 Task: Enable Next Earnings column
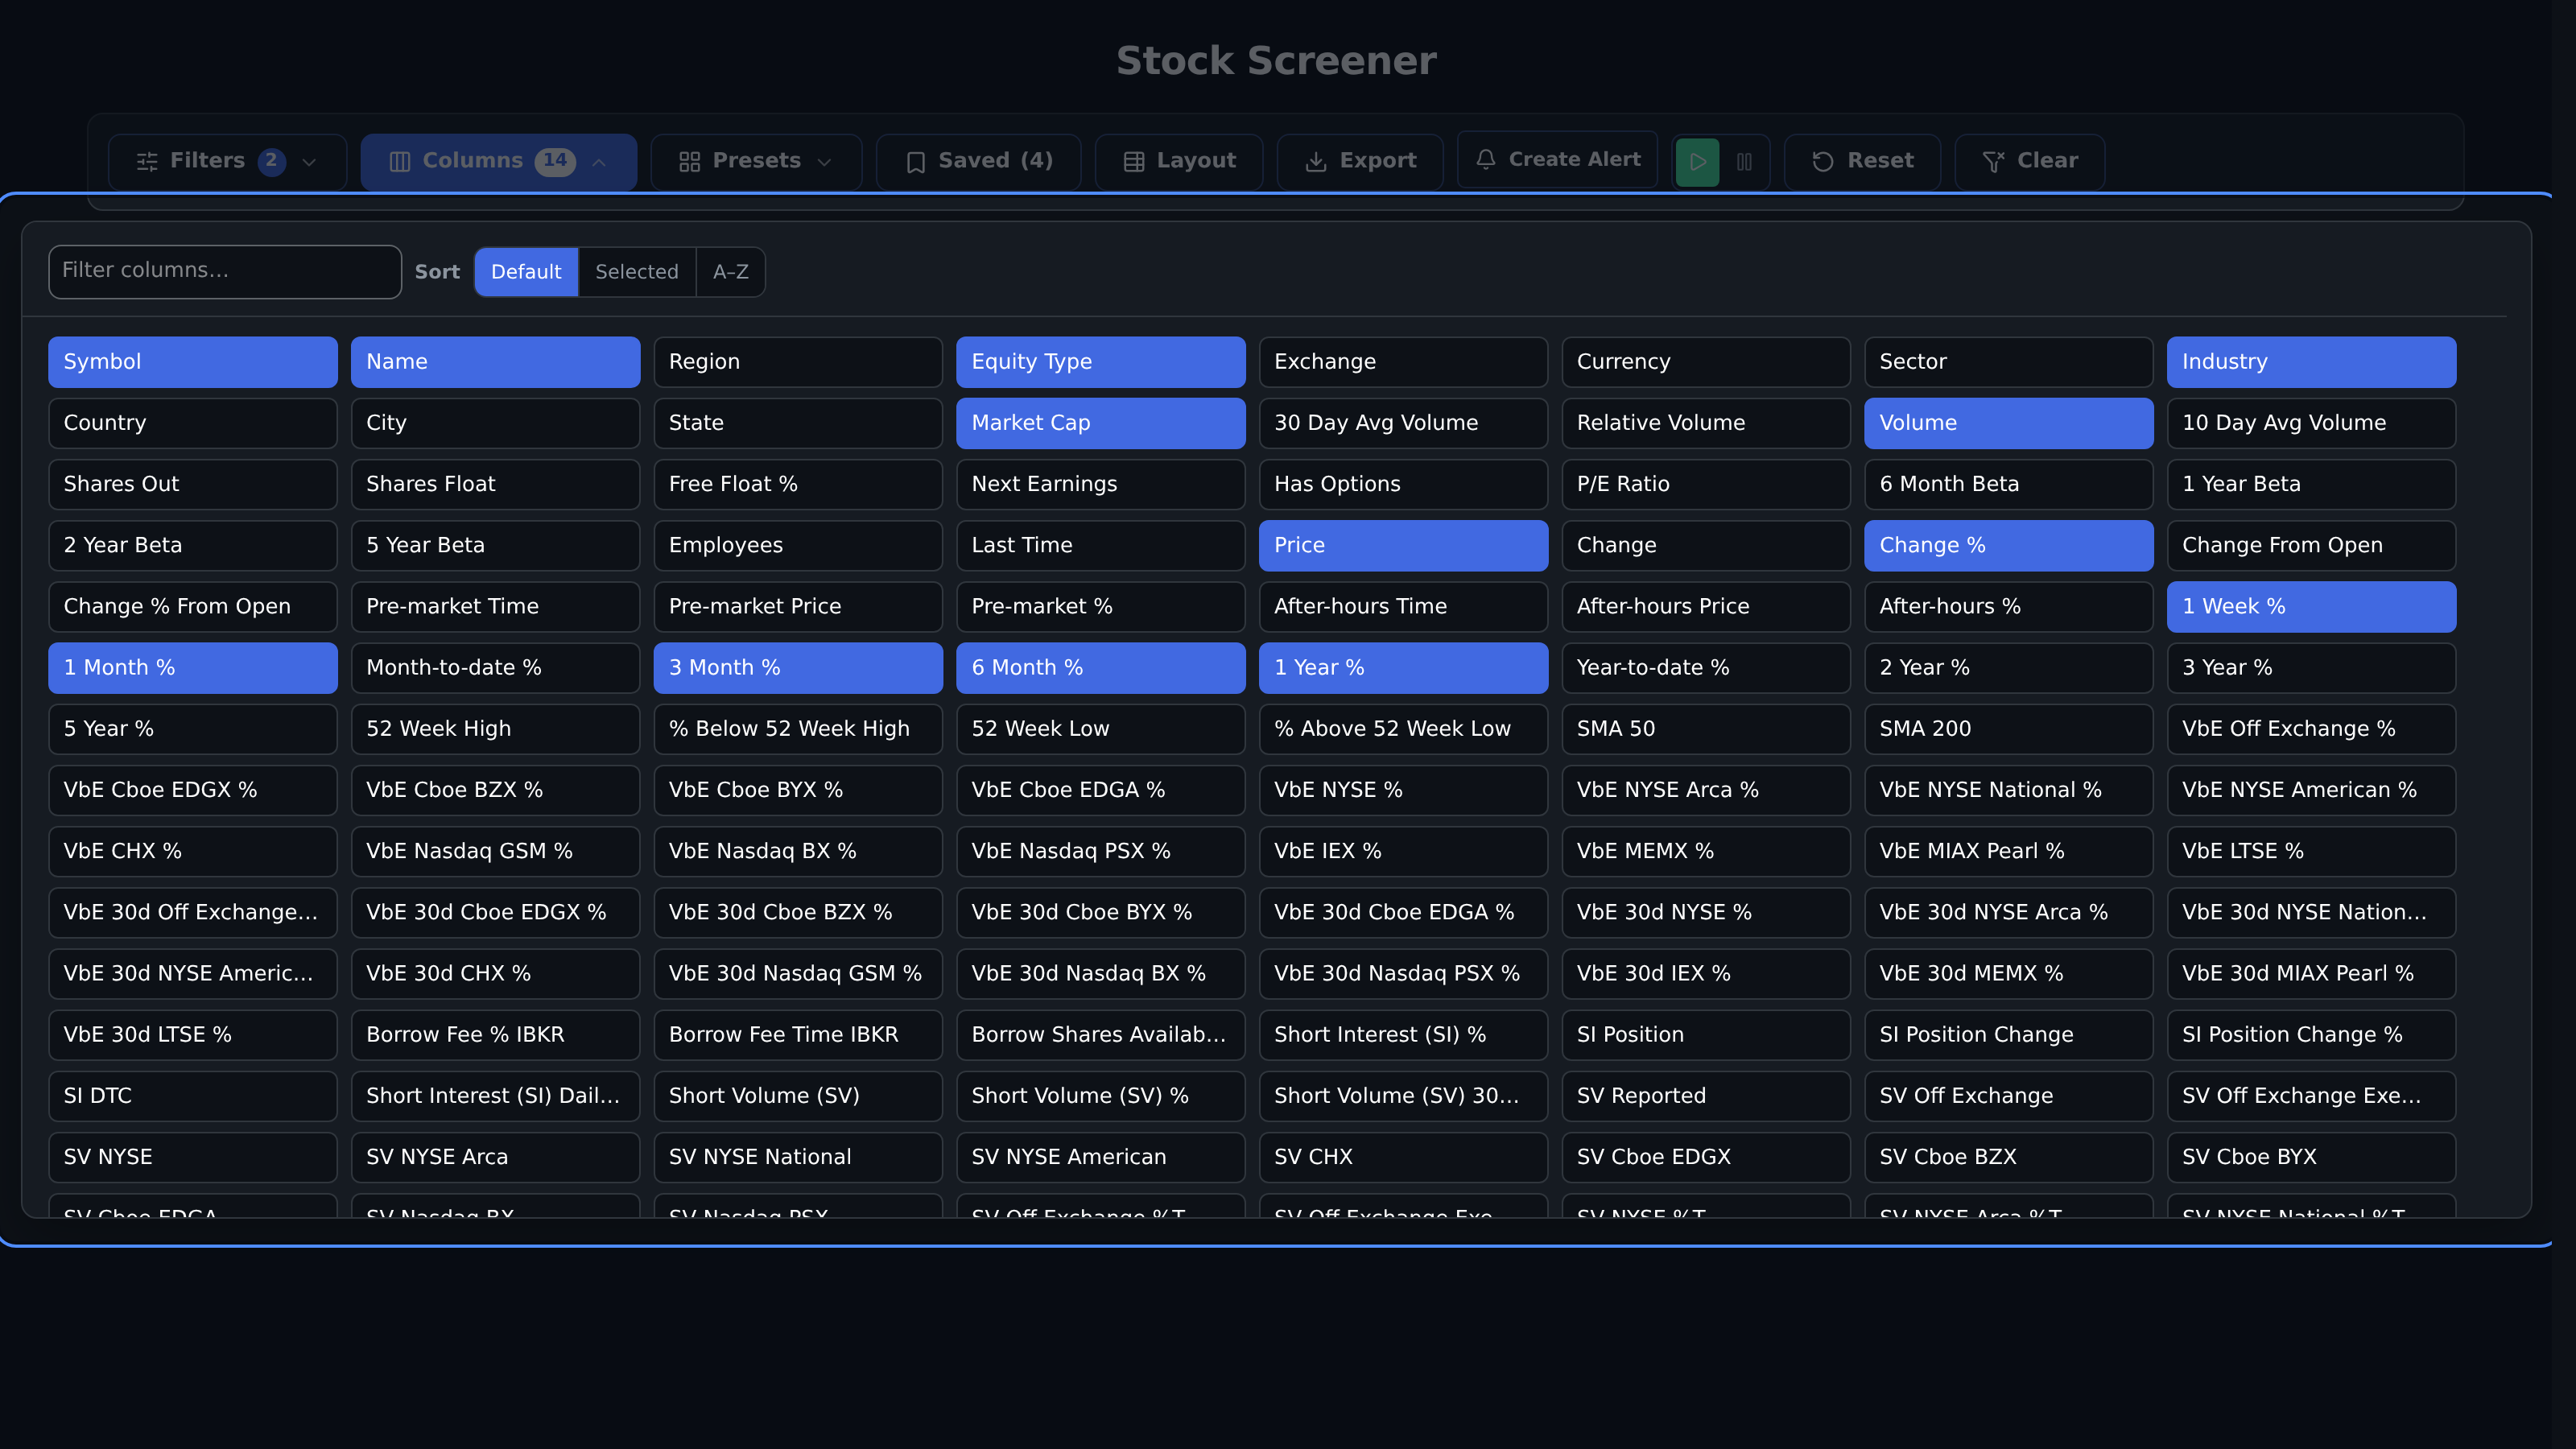click(1101, 484)
